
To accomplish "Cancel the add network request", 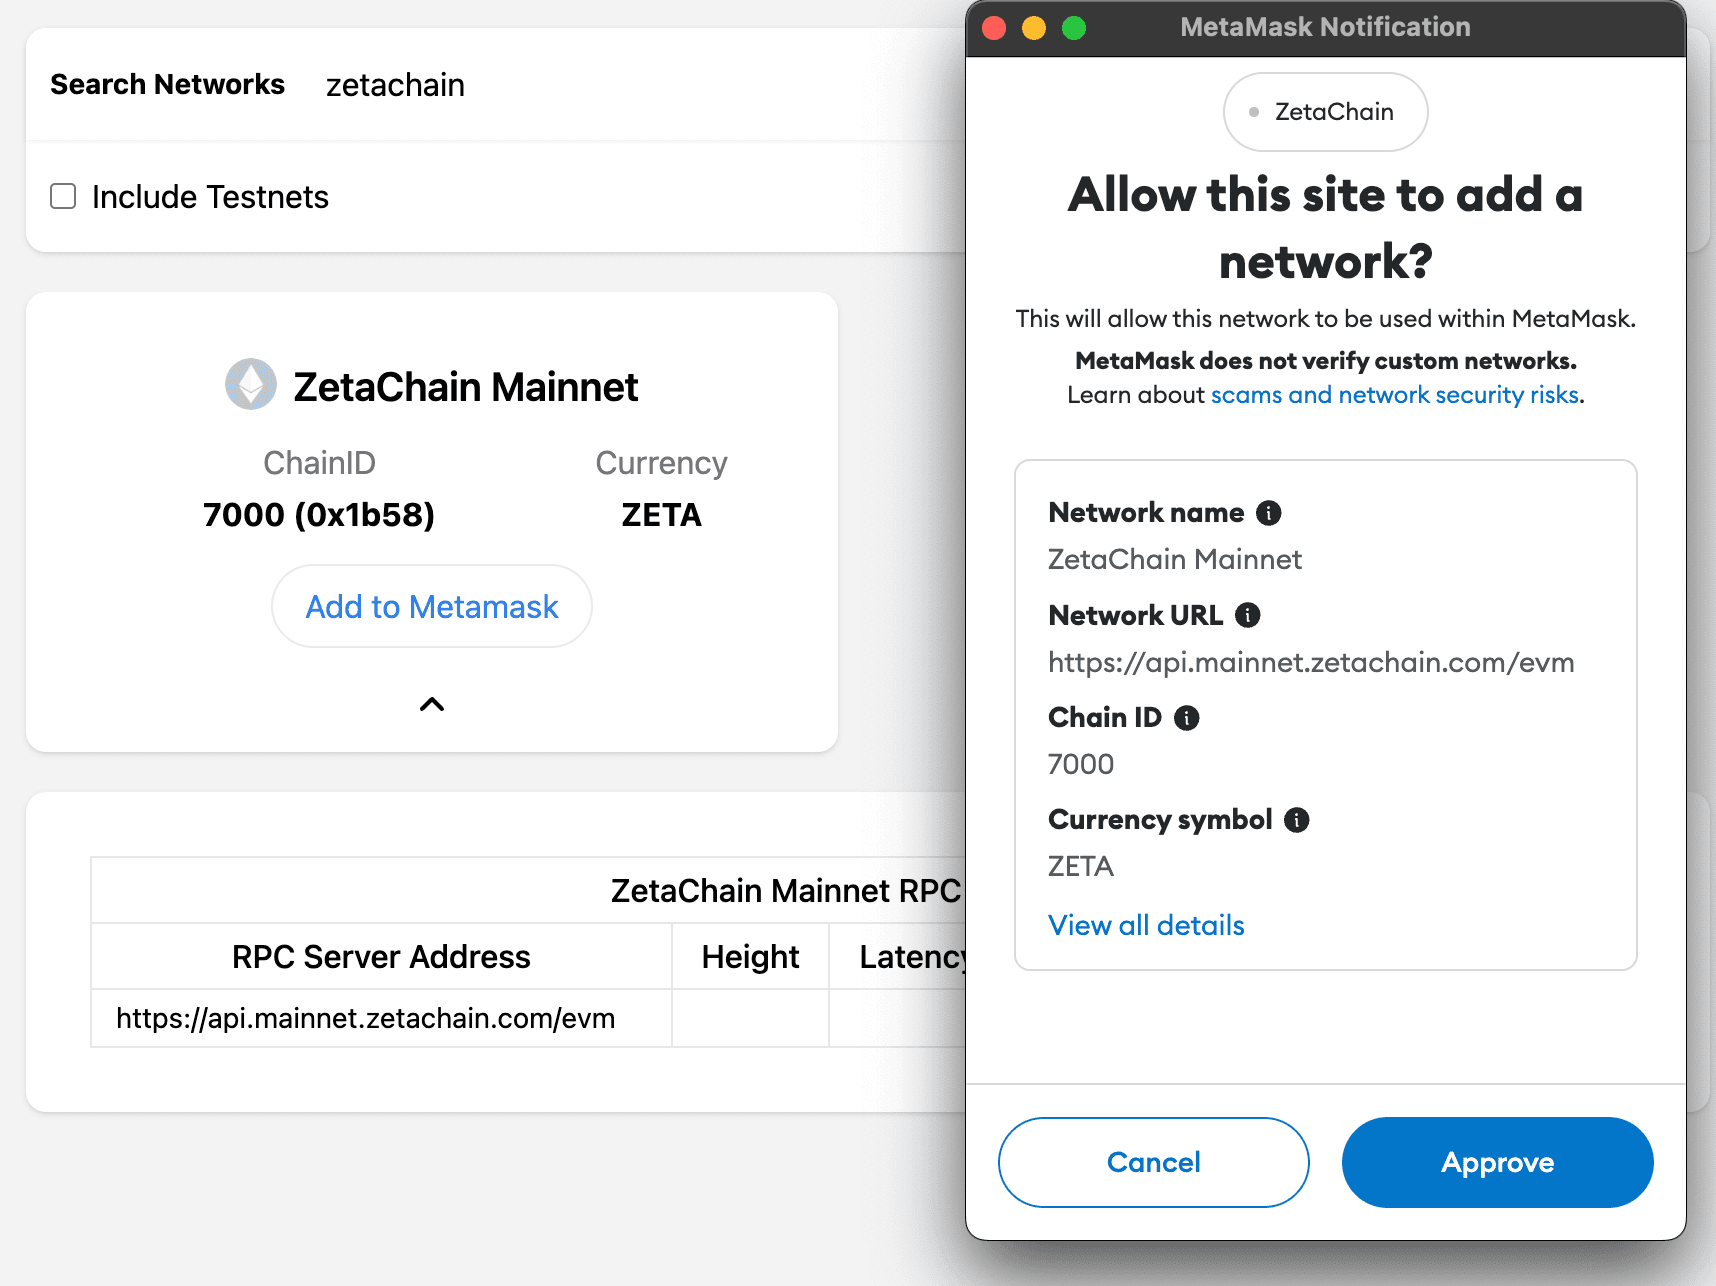I will tap(1153, 1162).
